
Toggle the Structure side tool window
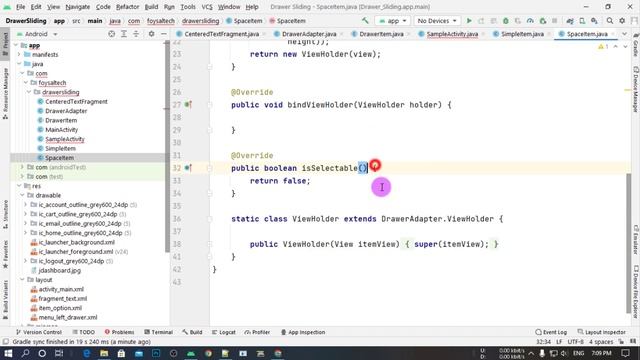point(5,214)
